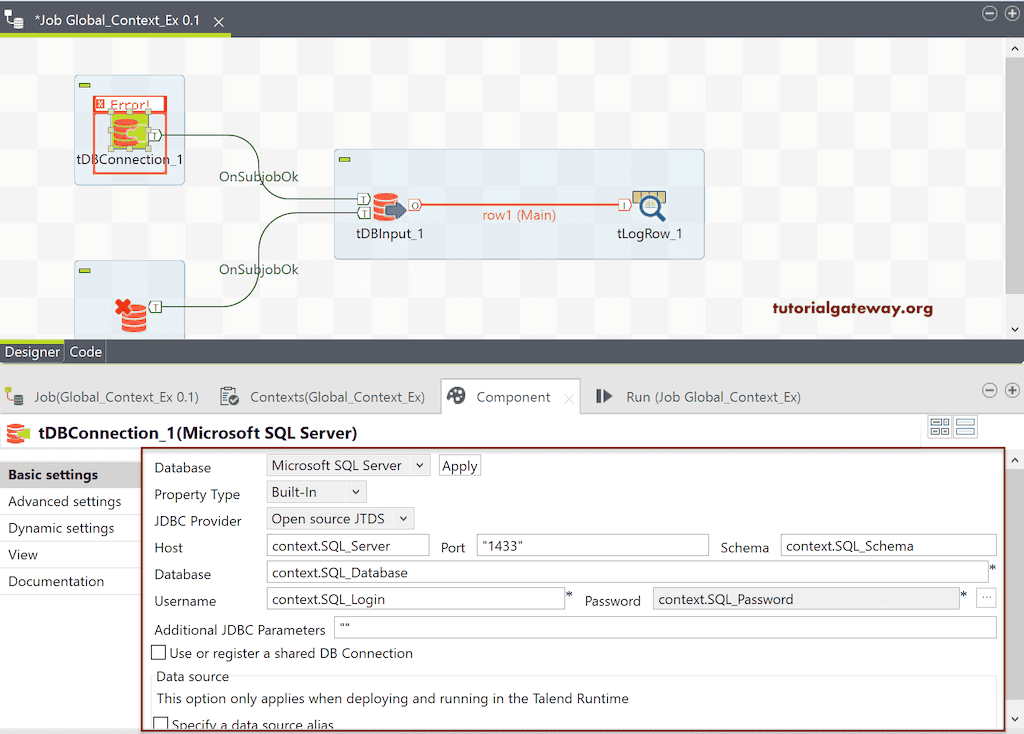Select the tDBInput_1 component icon

pyautogui.click(x=389, y=205)
